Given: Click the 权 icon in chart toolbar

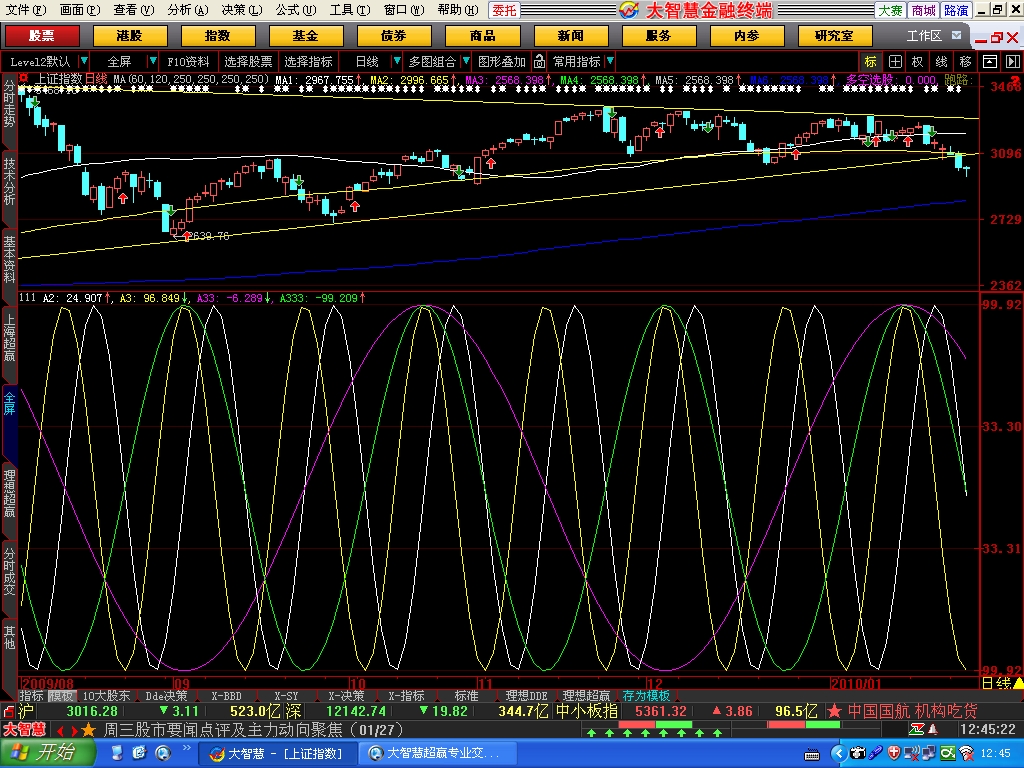Looking at the screenshot, I should [x=917, y=61].
